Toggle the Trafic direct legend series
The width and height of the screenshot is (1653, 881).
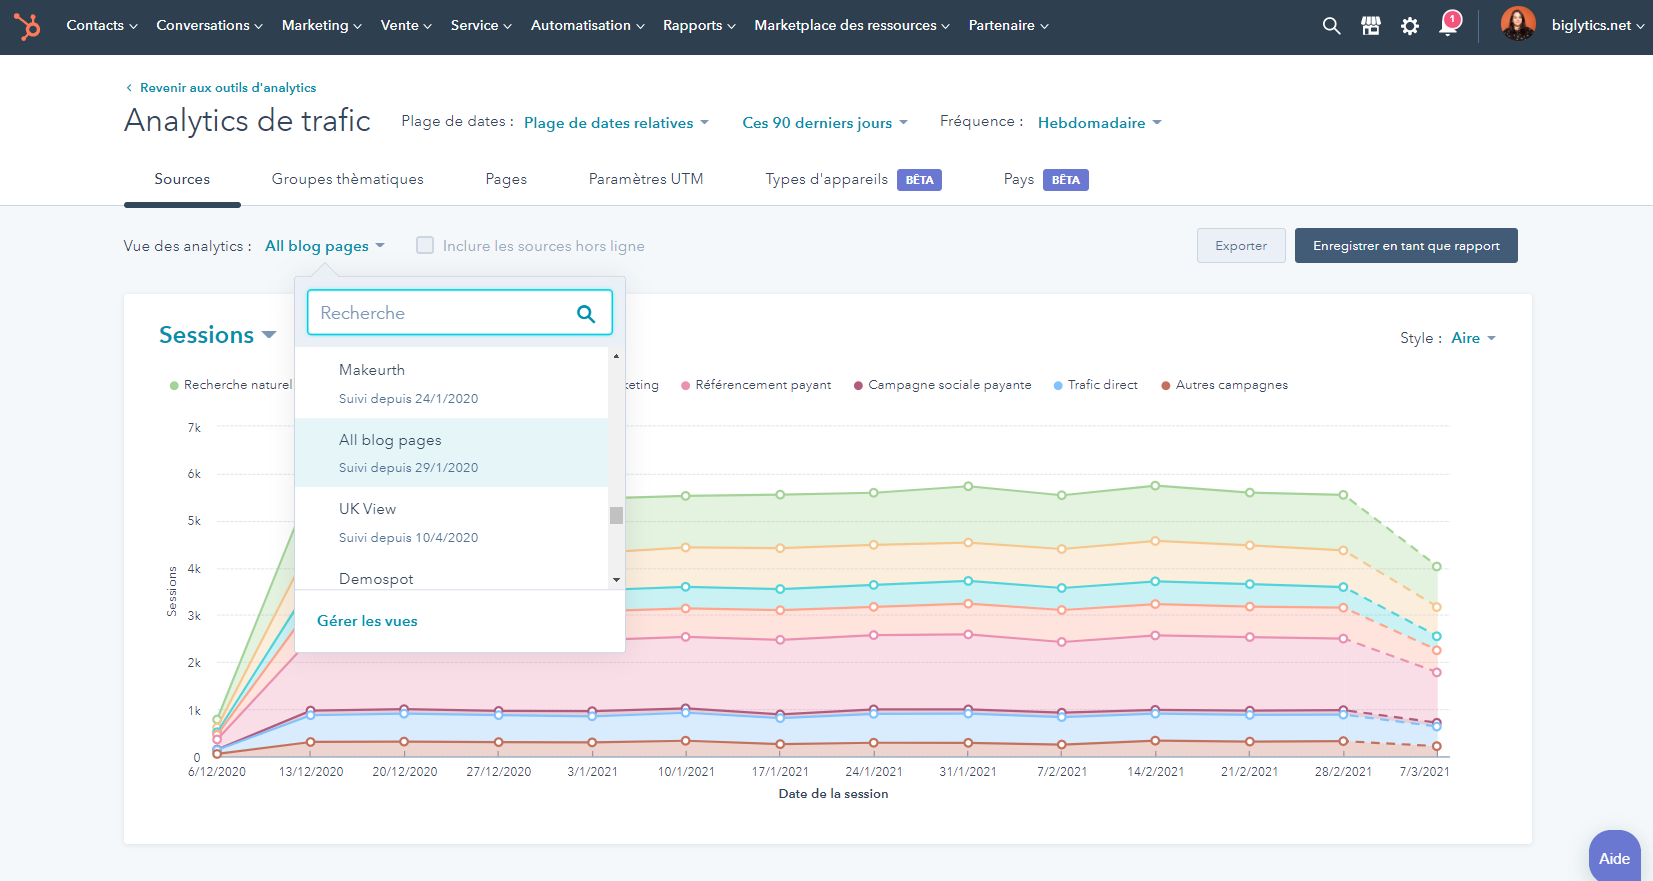point(1102,385)
